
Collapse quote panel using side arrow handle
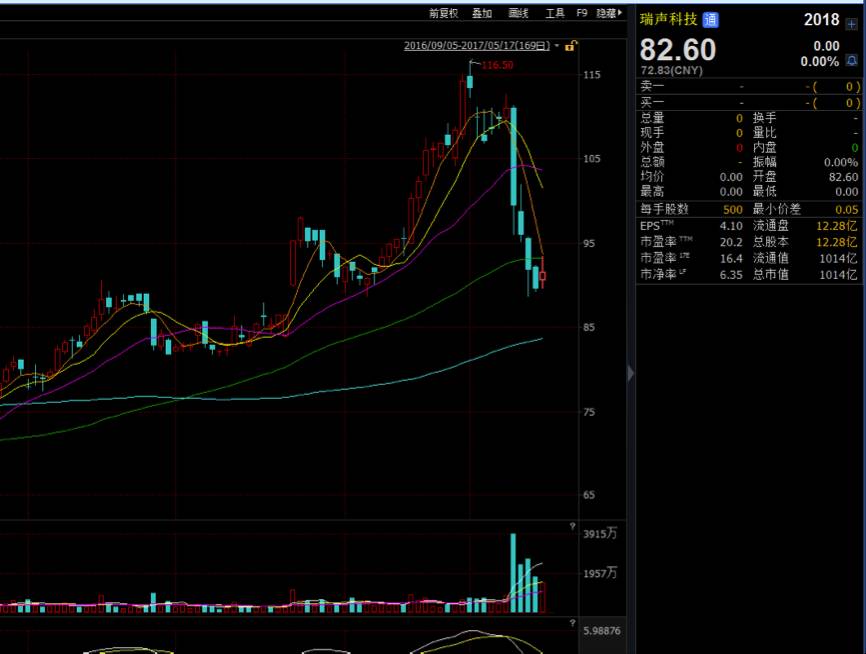[x=631, y=374]
